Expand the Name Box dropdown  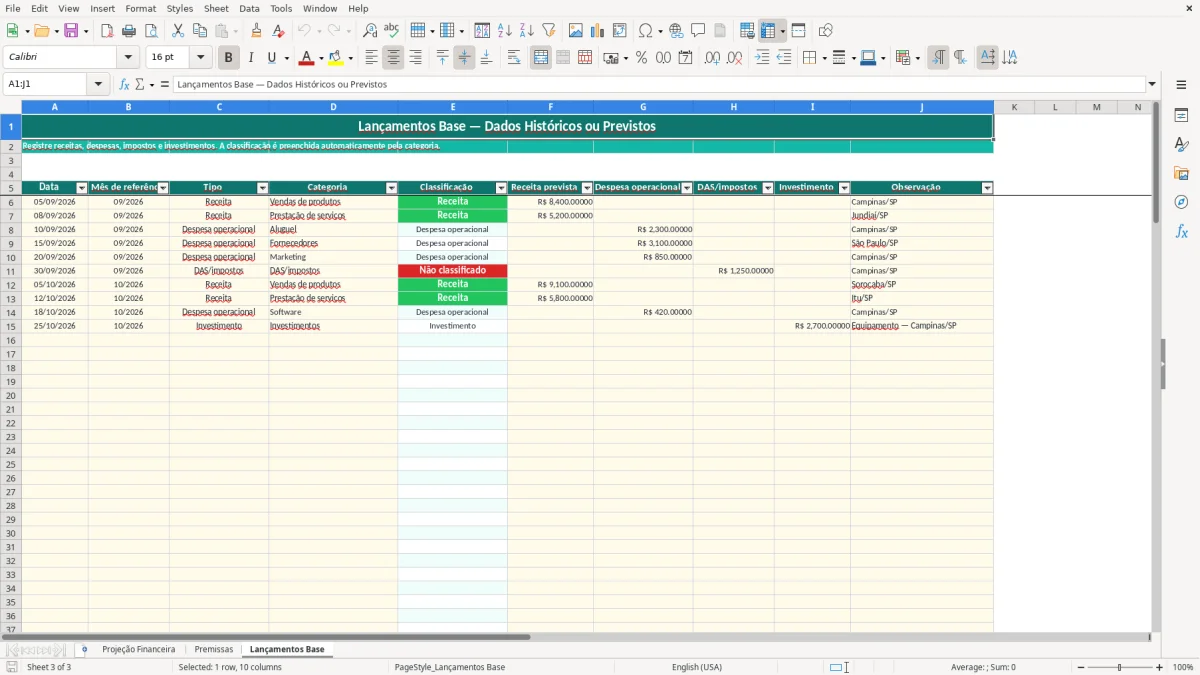98,85
